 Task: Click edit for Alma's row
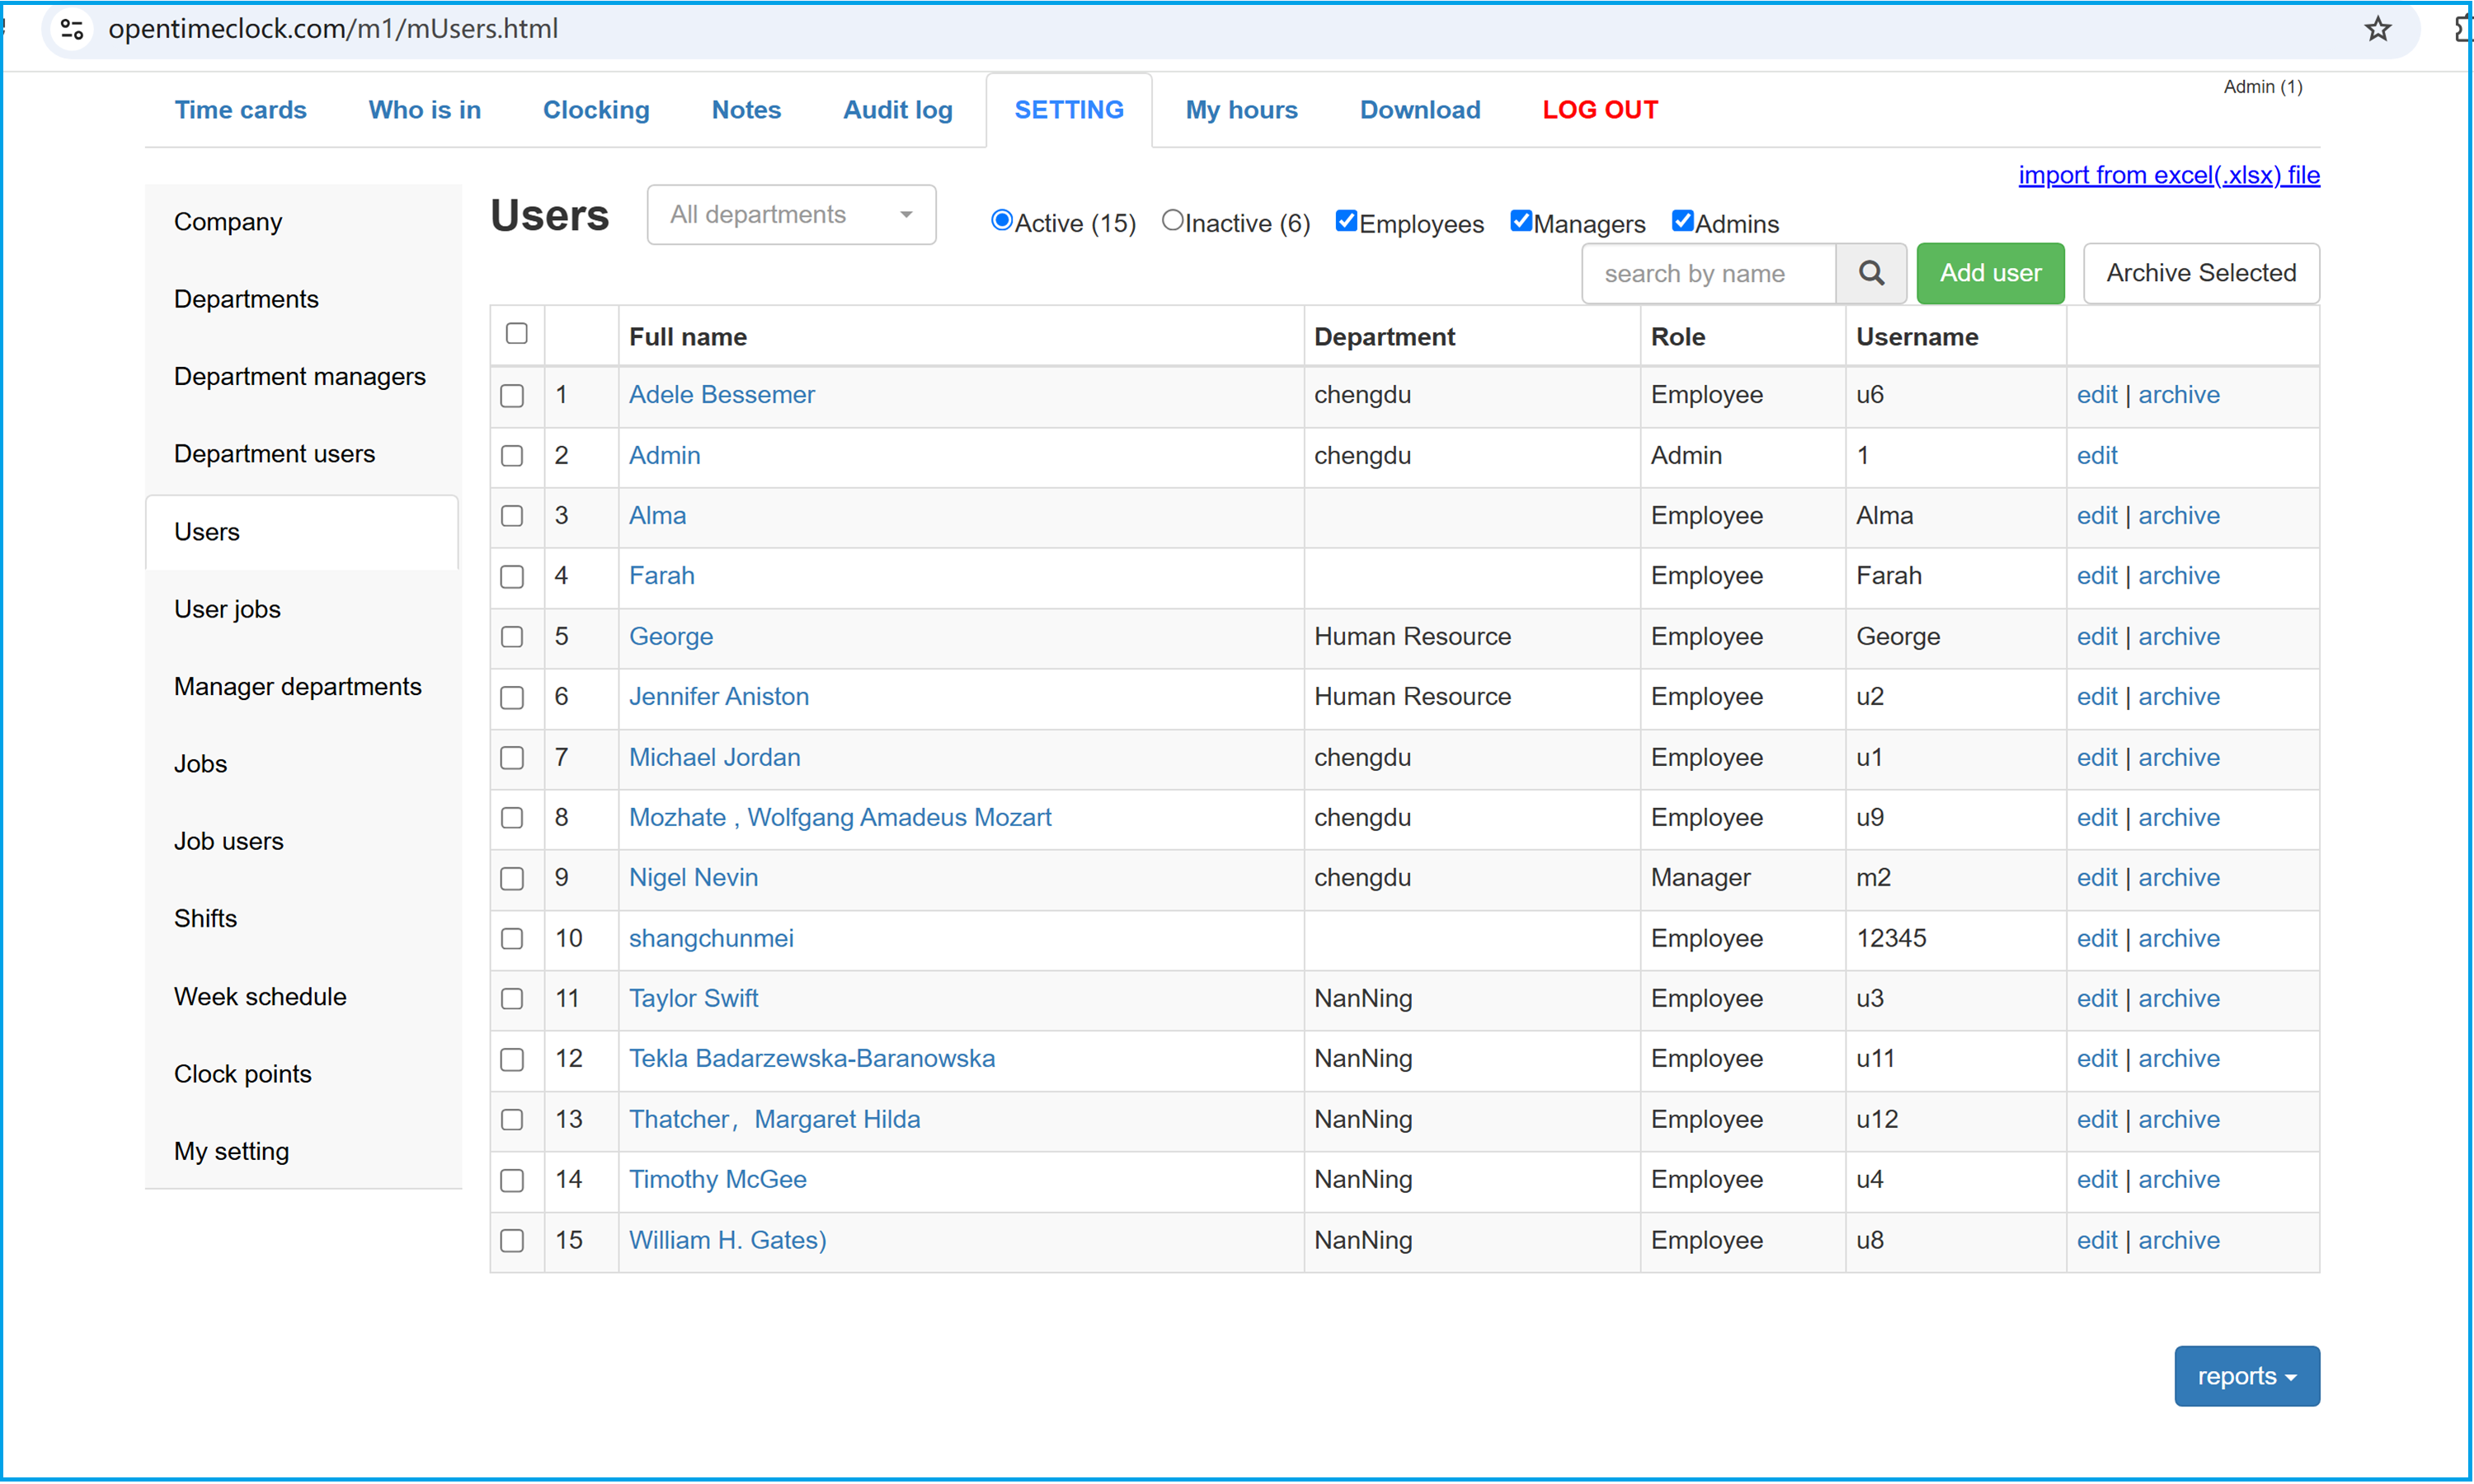click(x=2096, y=516)
